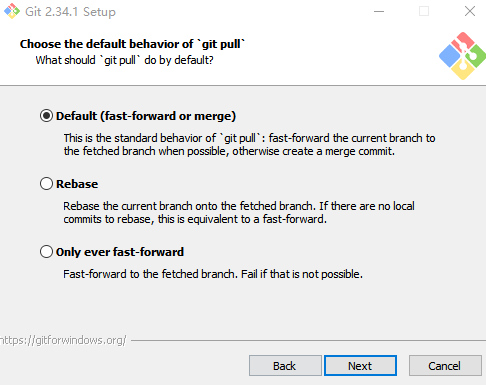
Task: Click the 'Git 2.34.1 Setup' title text
Action: (70, 12)
